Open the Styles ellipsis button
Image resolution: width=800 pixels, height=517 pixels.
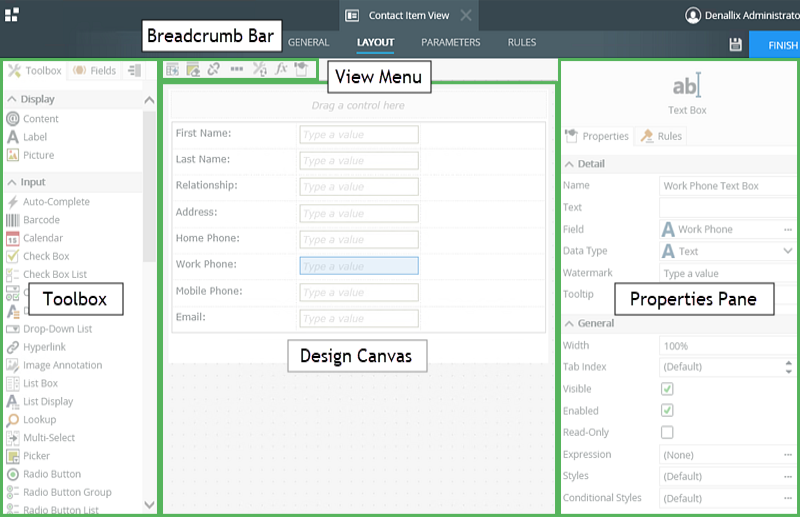(x=788, y=477)
